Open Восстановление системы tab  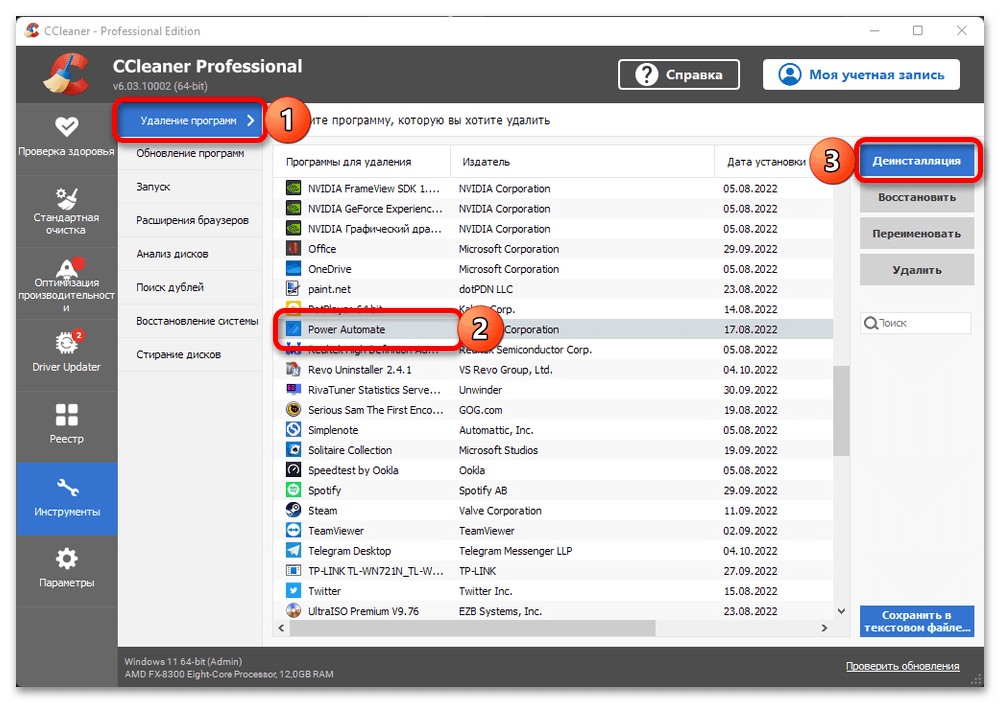190,321
